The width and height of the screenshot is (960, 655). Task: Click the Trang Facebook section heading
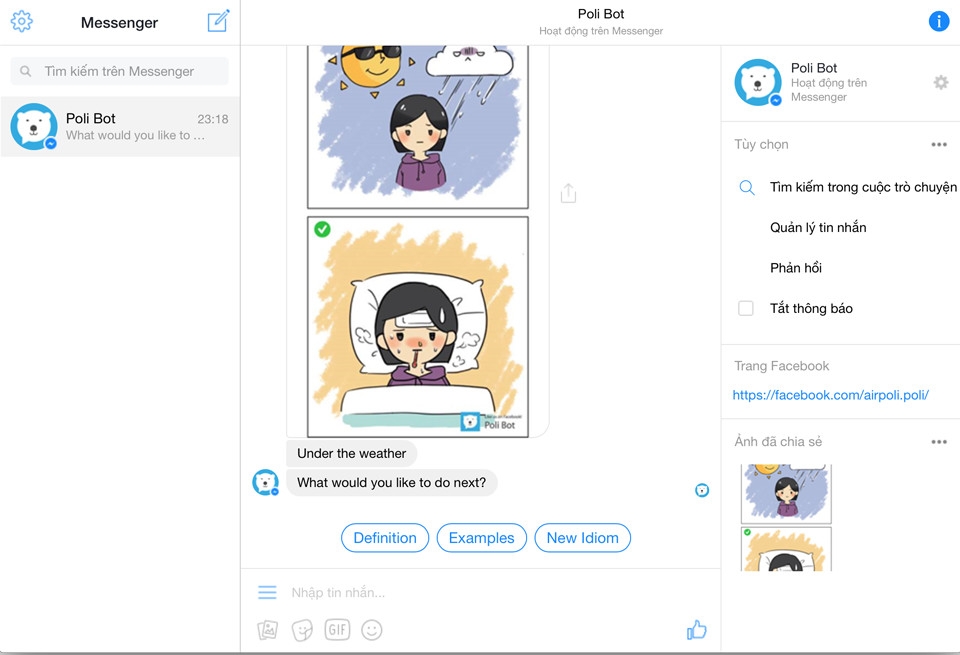[781, 366]
